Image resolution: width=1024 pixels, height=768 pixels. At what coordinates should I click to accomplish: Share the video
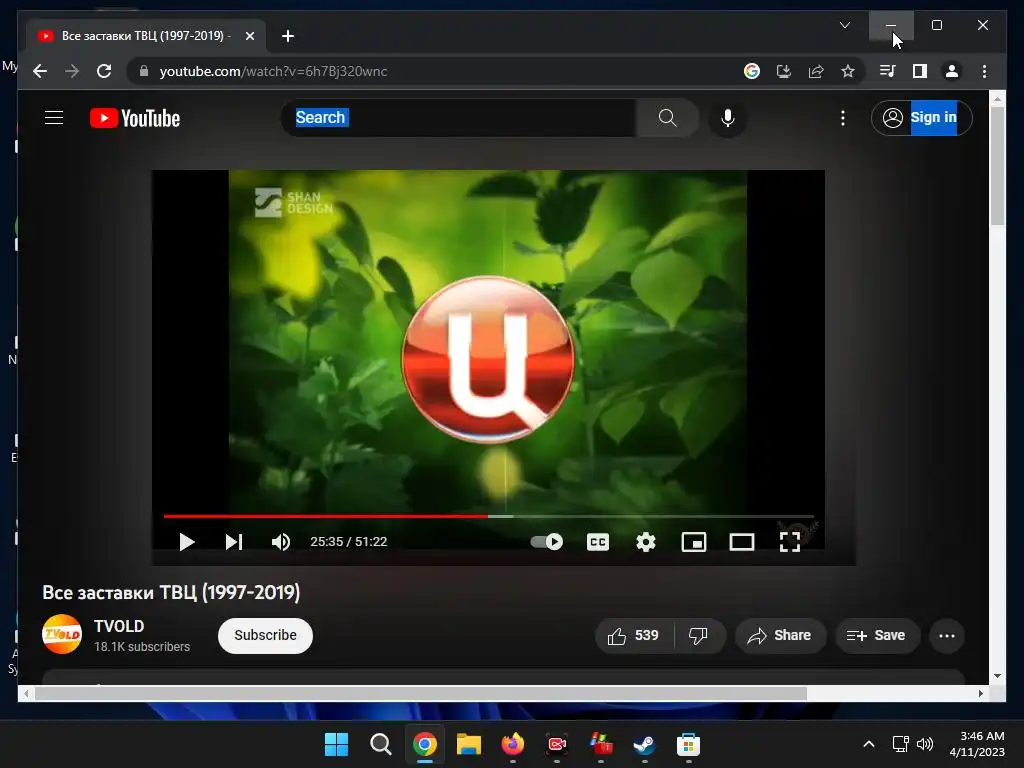(780, 635)
